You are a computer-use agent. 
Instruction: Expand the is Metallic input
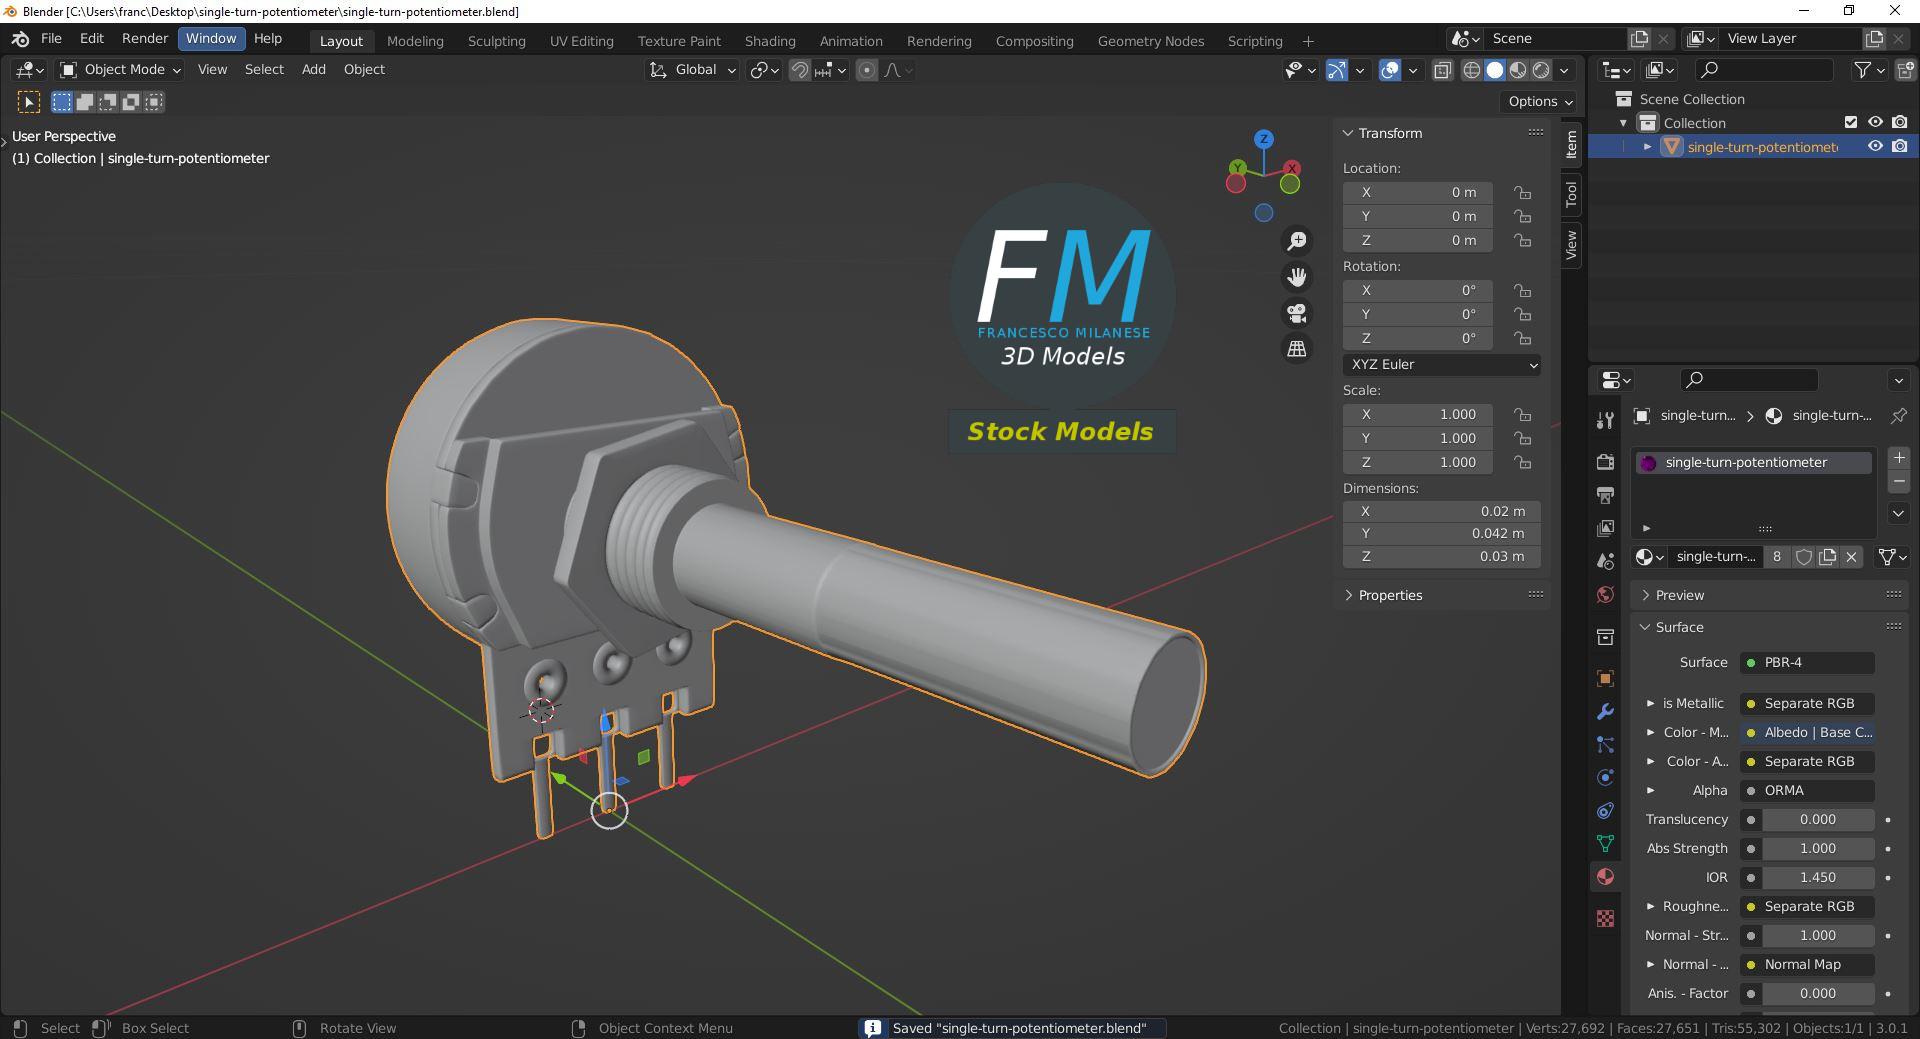coord(1650,704)
